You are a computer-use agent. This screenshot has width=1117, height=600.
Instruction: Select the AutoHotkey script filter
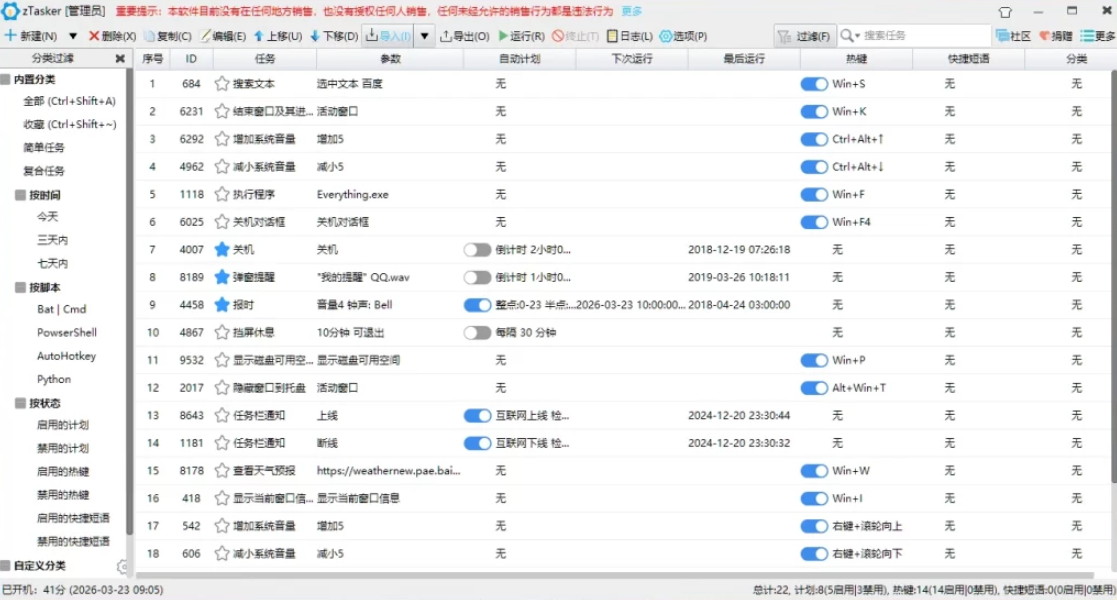(x=66, y=356)
